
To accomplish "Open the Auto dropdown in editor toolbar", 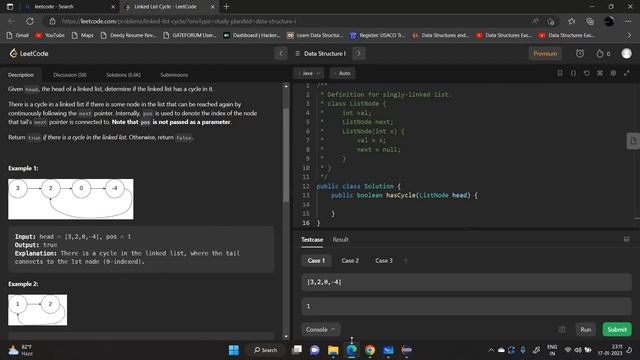I will tap(342, 73).
